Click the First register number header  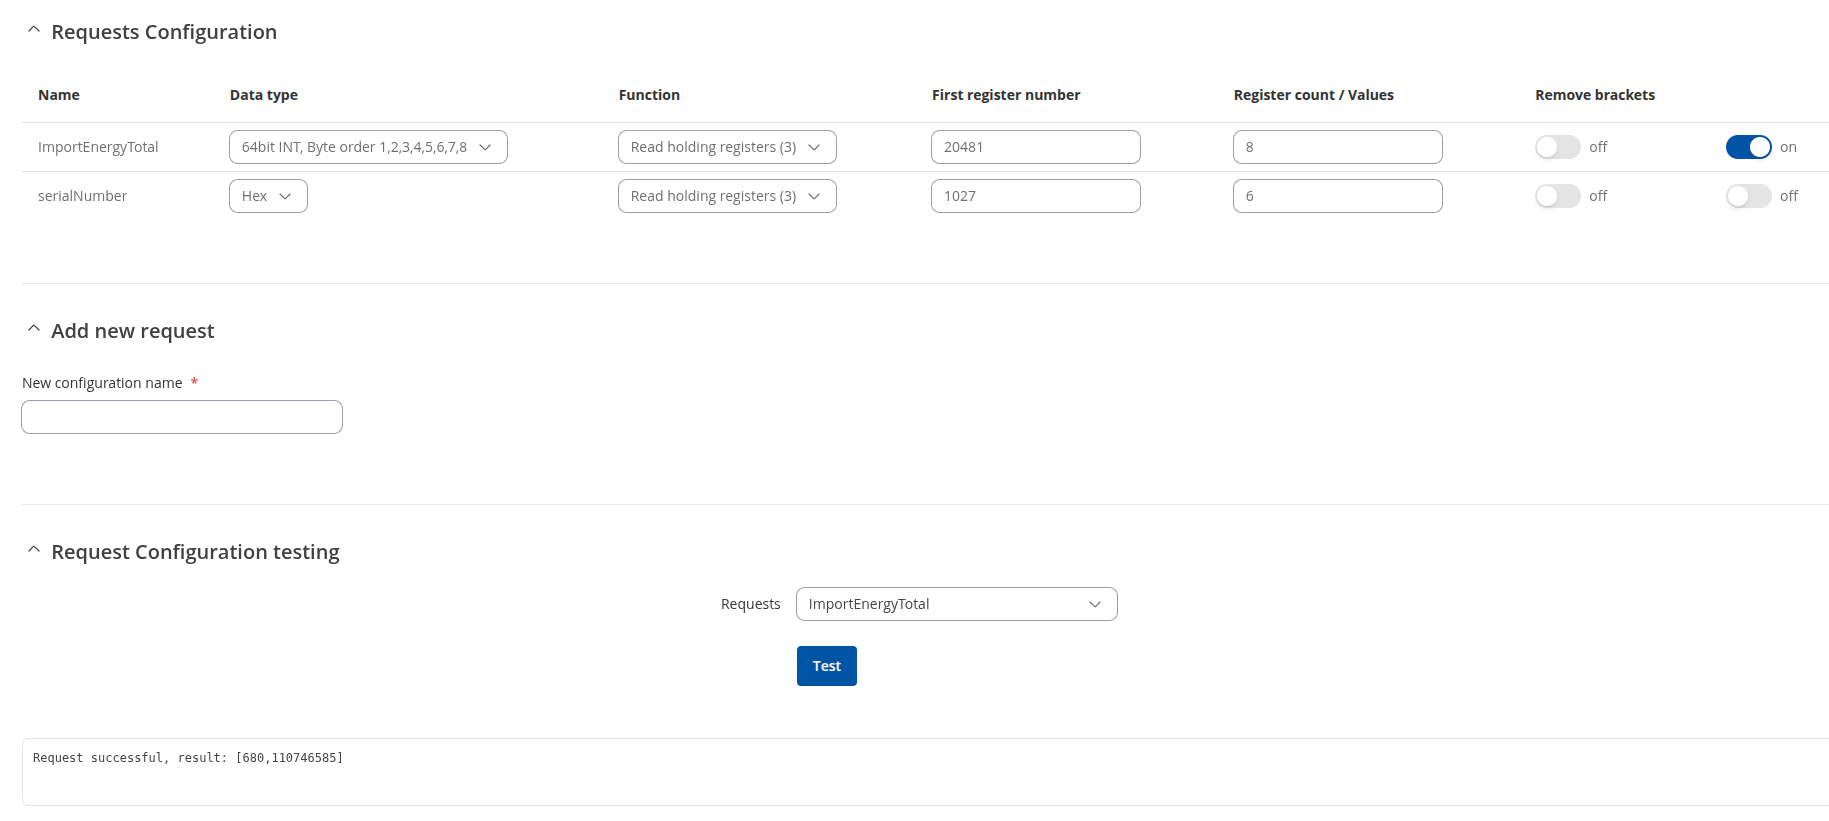pyautogui.click(x=1006, y=95)
